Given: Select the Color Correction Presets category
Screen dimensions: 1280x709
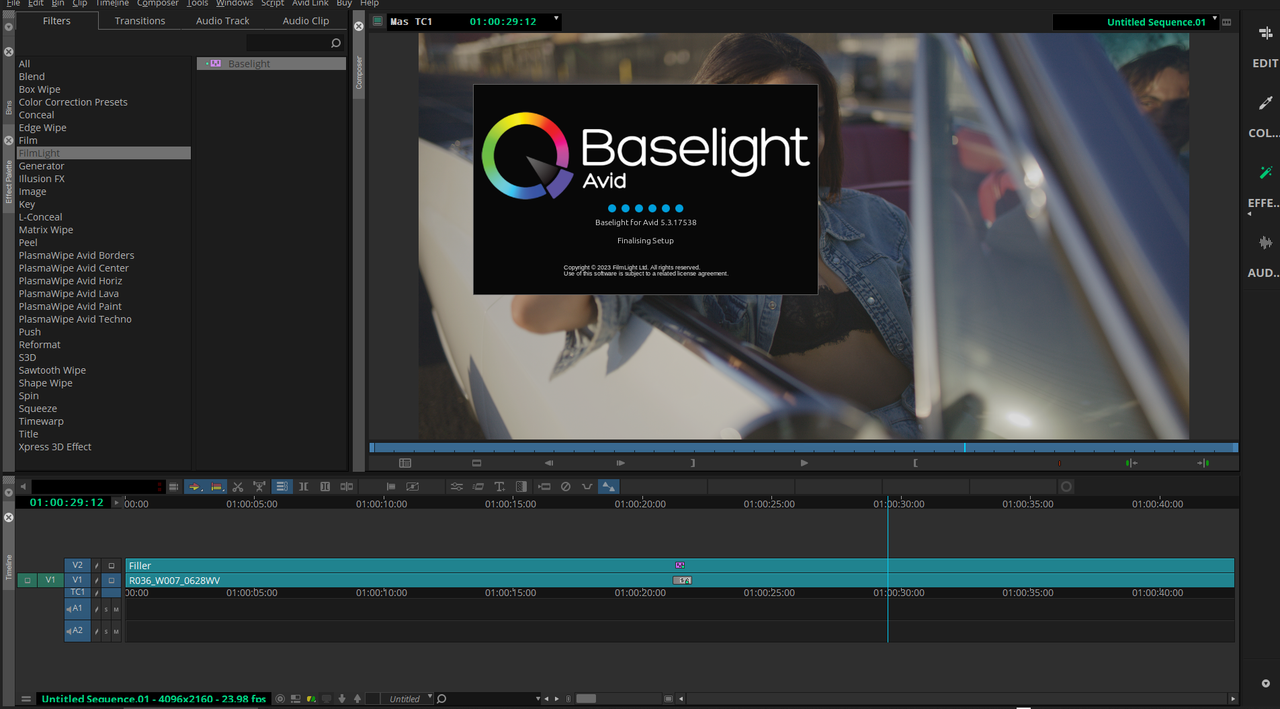Looking at the screenshot, I should click(73, 102).
